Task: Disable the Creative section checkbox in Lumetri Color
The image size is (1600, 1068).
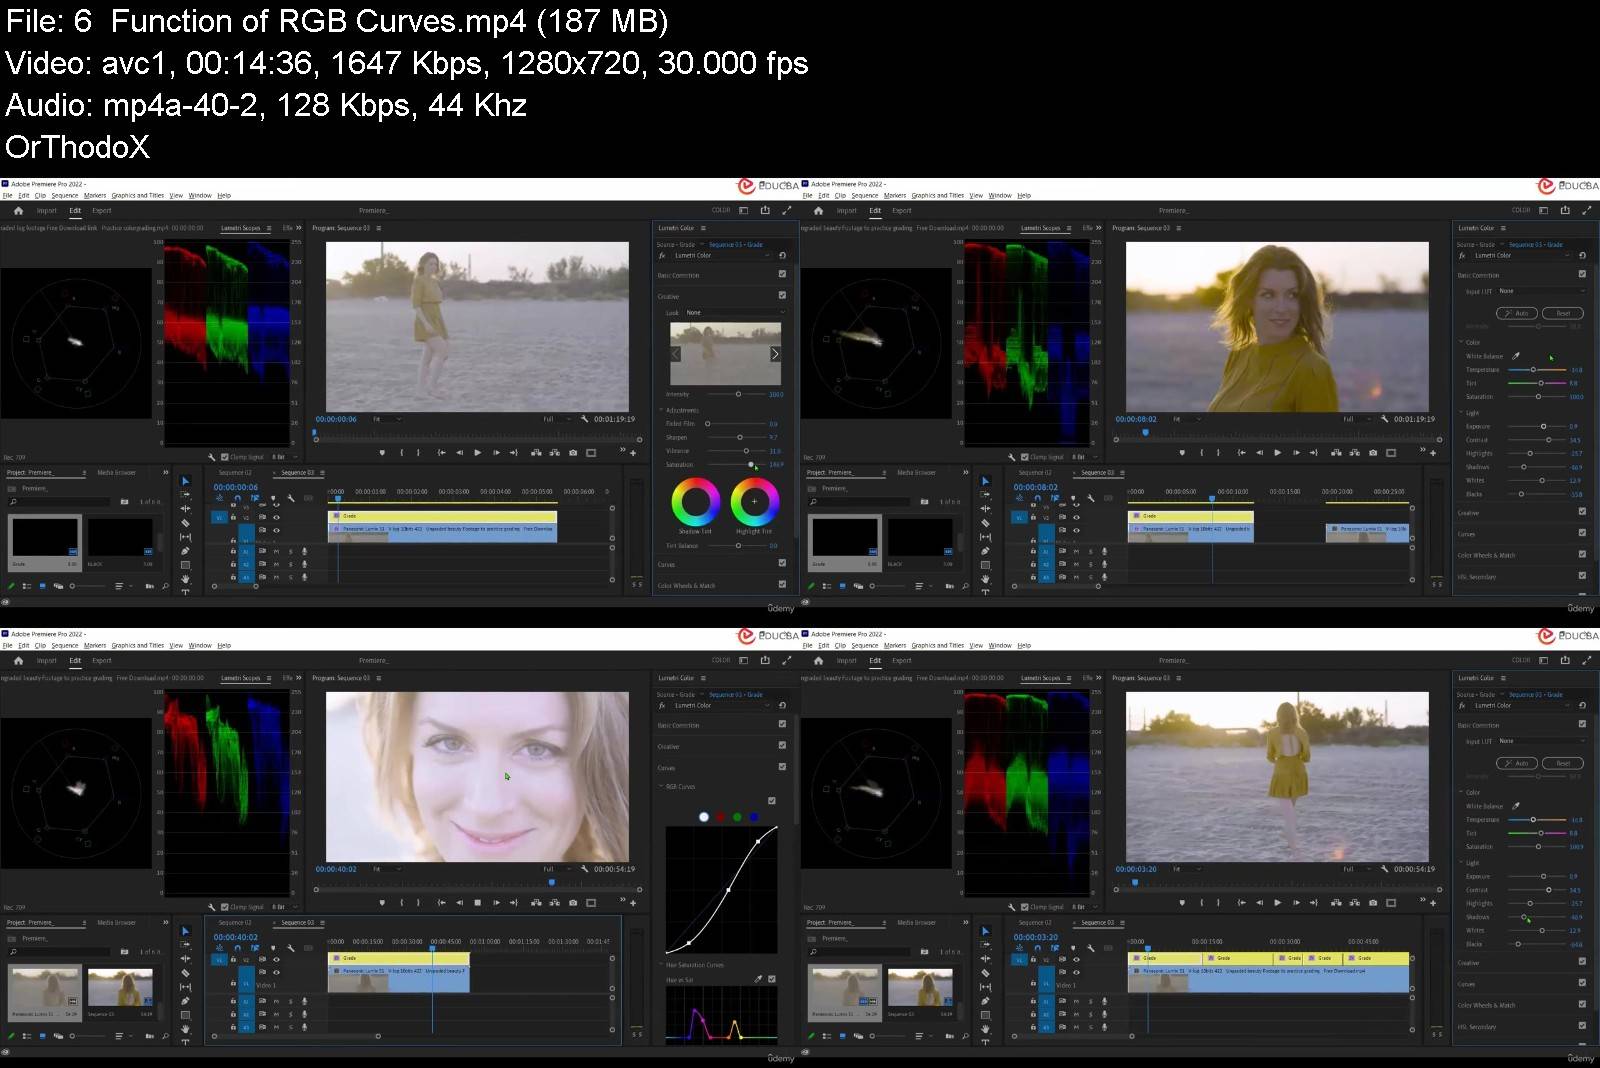Action: pyautogui.click(x=782, y=295)
